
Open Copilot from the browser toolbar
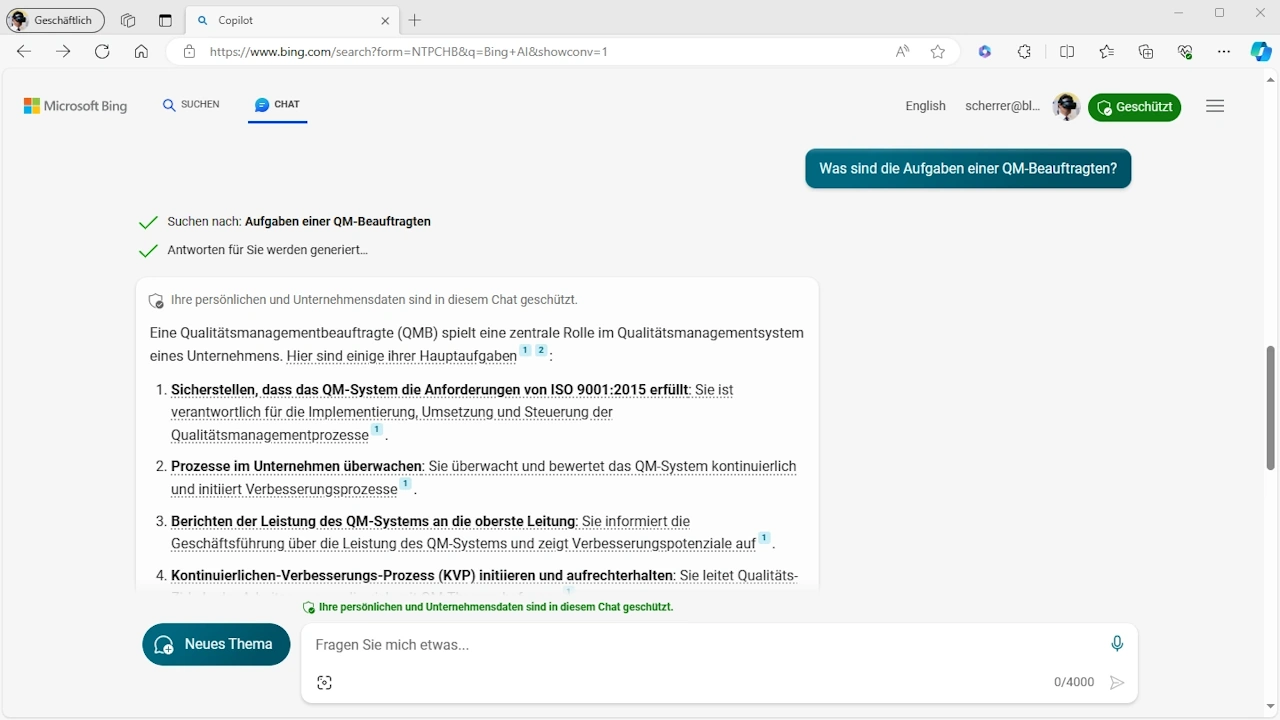pos(1260,51)
